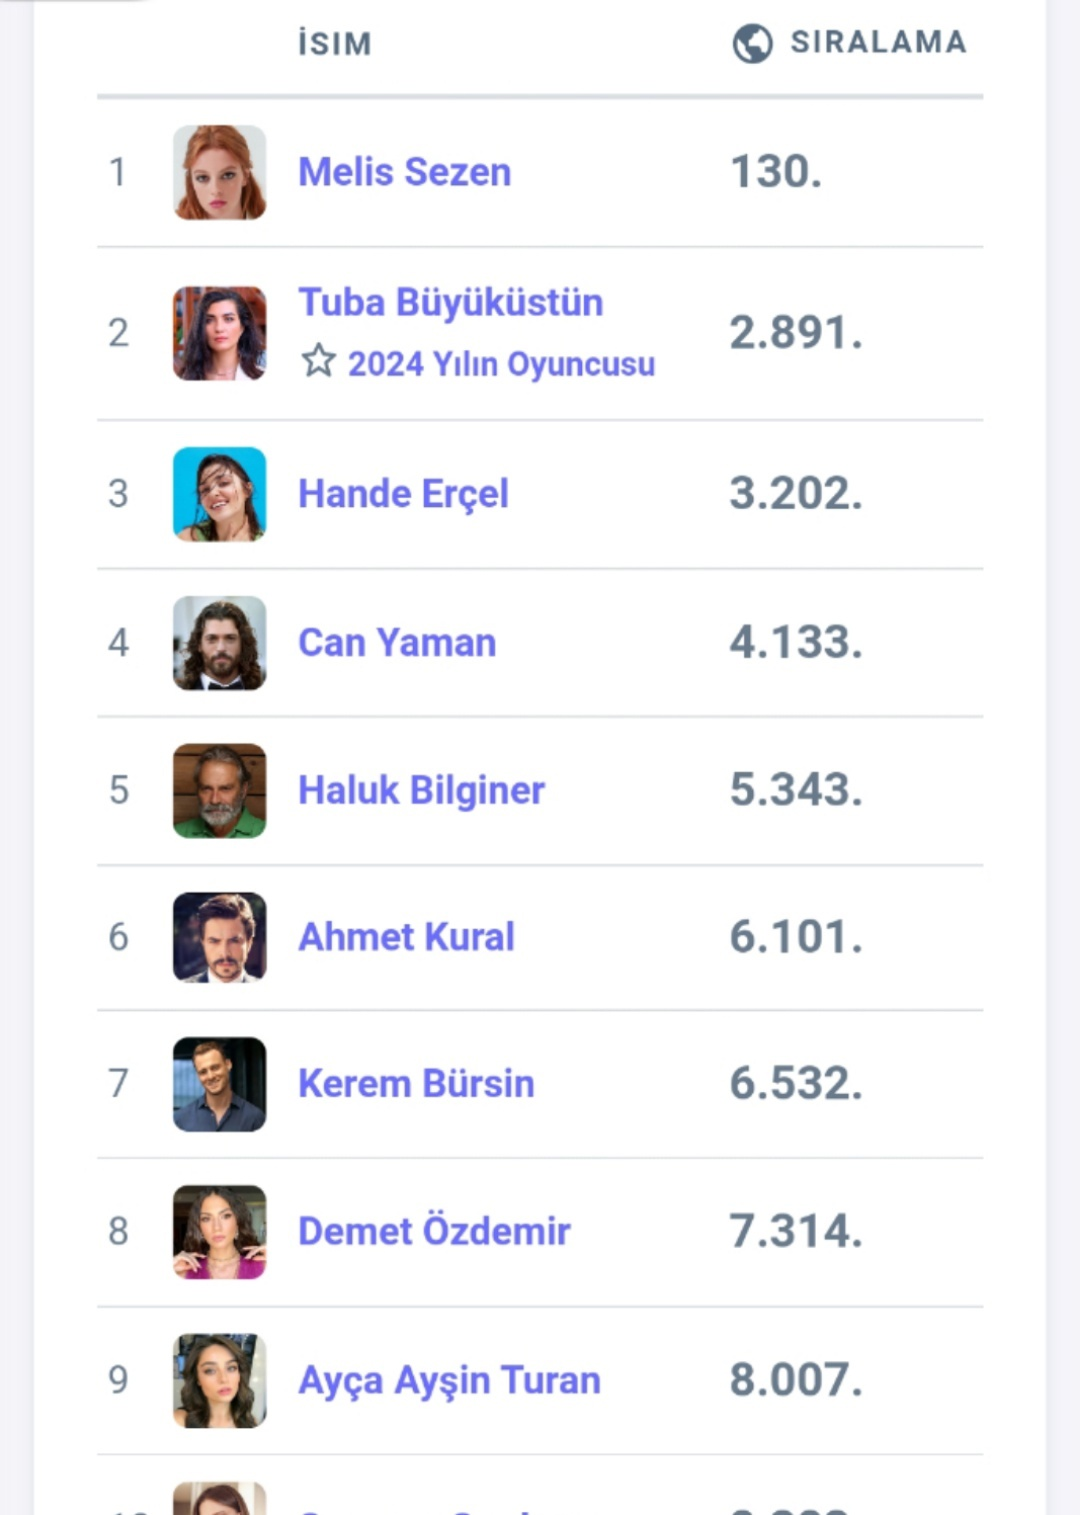
Task: Select the Ahmet Kural name link
Action: pyautogui.click(x=406, y=937)
